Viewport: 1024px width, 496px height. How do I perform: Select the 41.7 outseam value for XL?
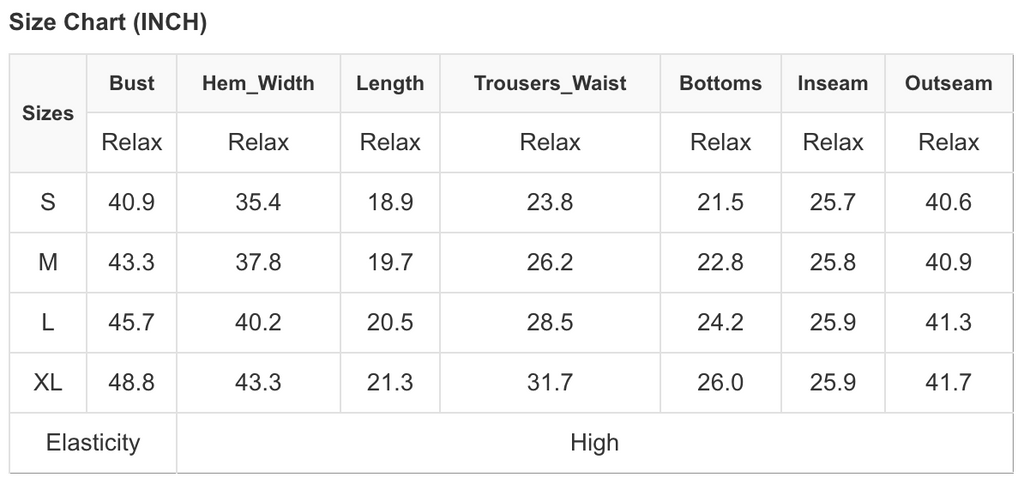(x=948, y=382)
